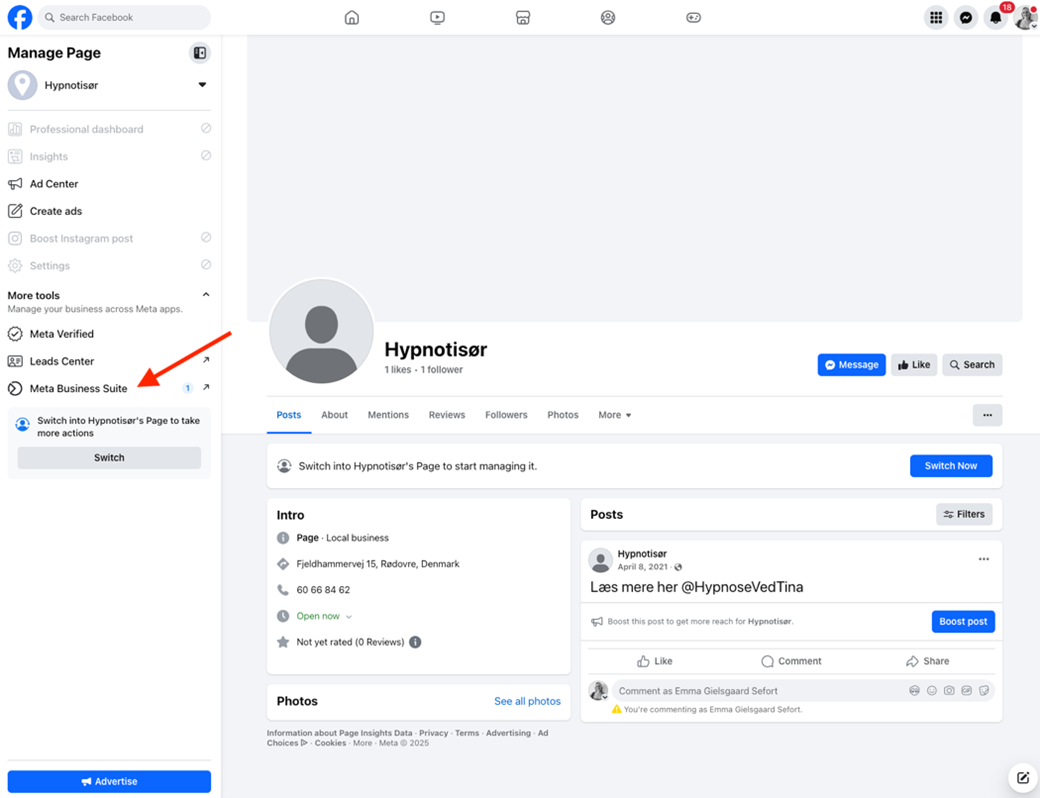Open the Menu grid icon

click(x=936, y=18)
